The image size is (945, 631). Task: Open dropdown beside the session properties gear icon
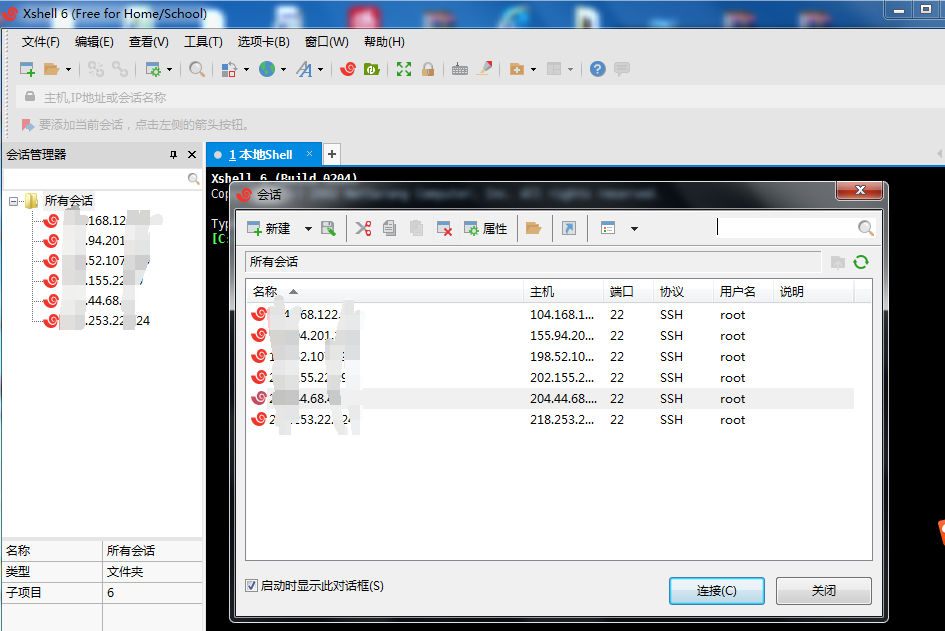pos(169,70)
